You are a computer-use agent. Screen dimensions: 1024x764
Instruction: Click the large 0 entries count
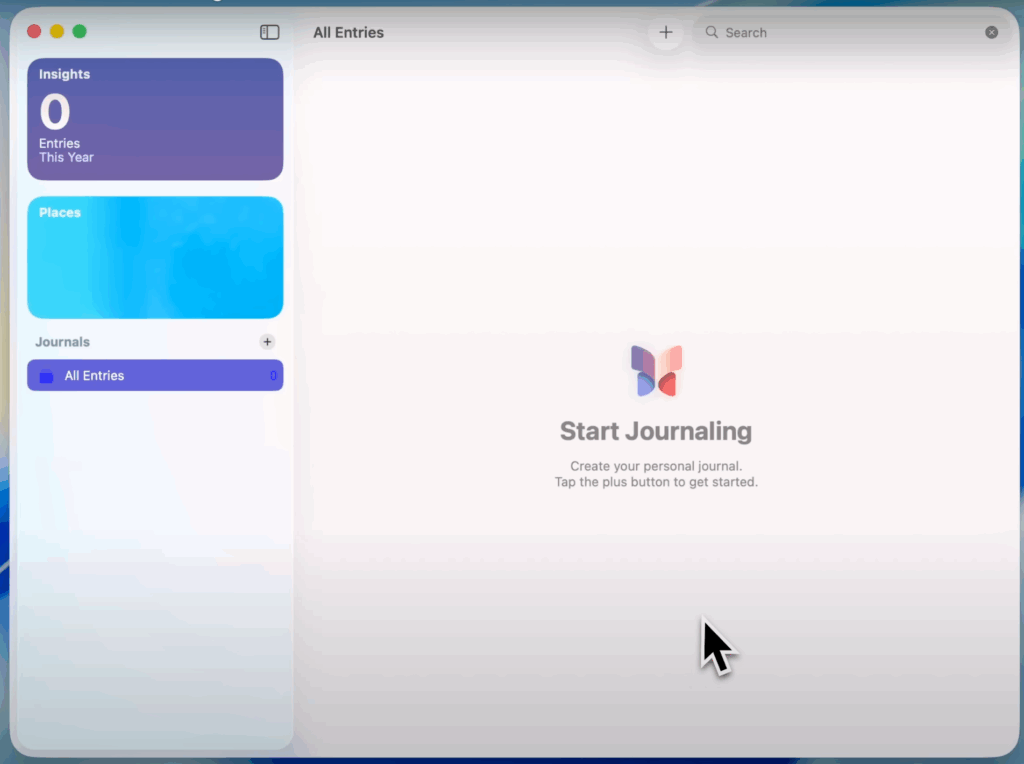tap(55, 112)
